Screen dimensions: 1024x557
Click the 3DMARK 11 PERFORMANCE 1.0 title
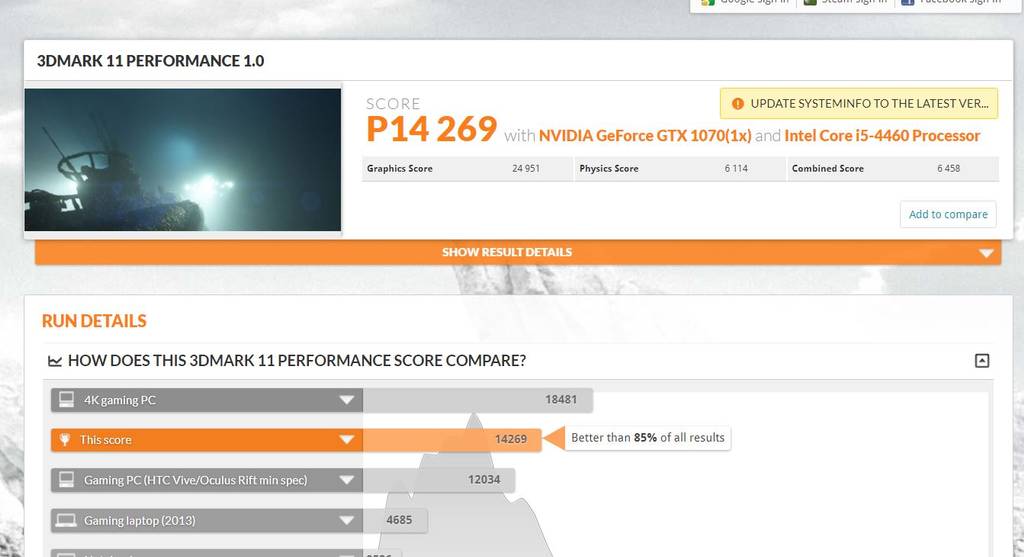point(150,61)
